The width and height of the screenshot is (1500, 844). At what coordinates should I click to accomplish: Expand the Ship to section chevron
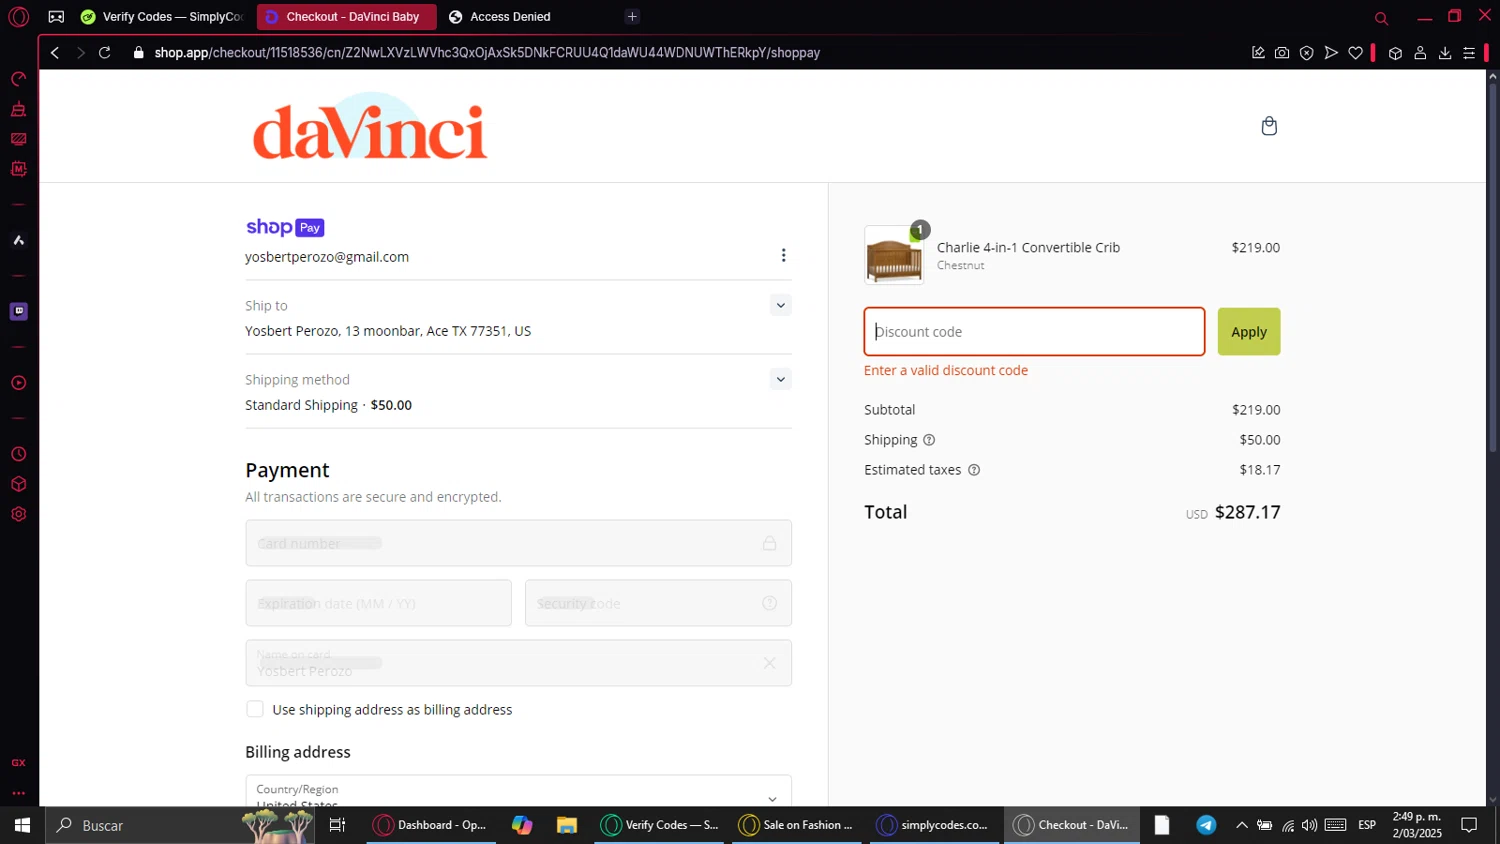781,305
